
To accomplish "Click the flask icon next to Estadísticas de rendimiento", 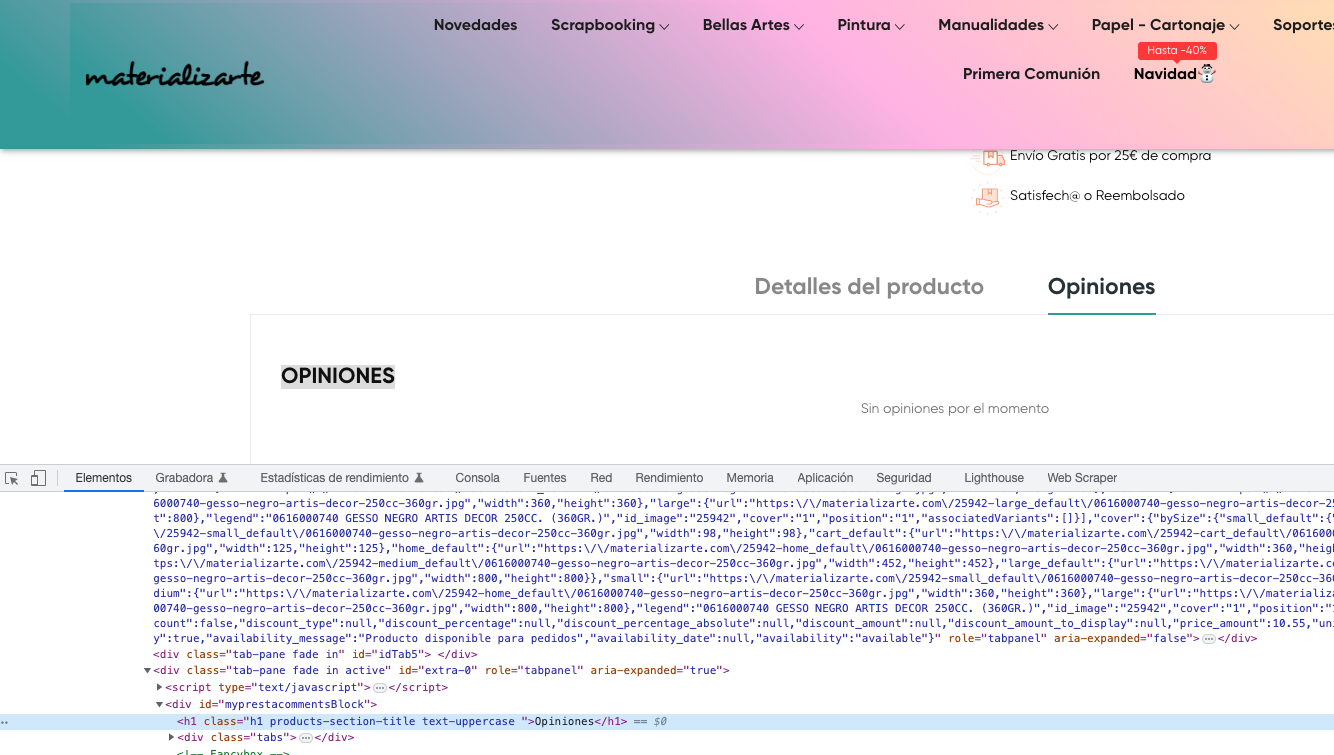I will coord(420,478).
